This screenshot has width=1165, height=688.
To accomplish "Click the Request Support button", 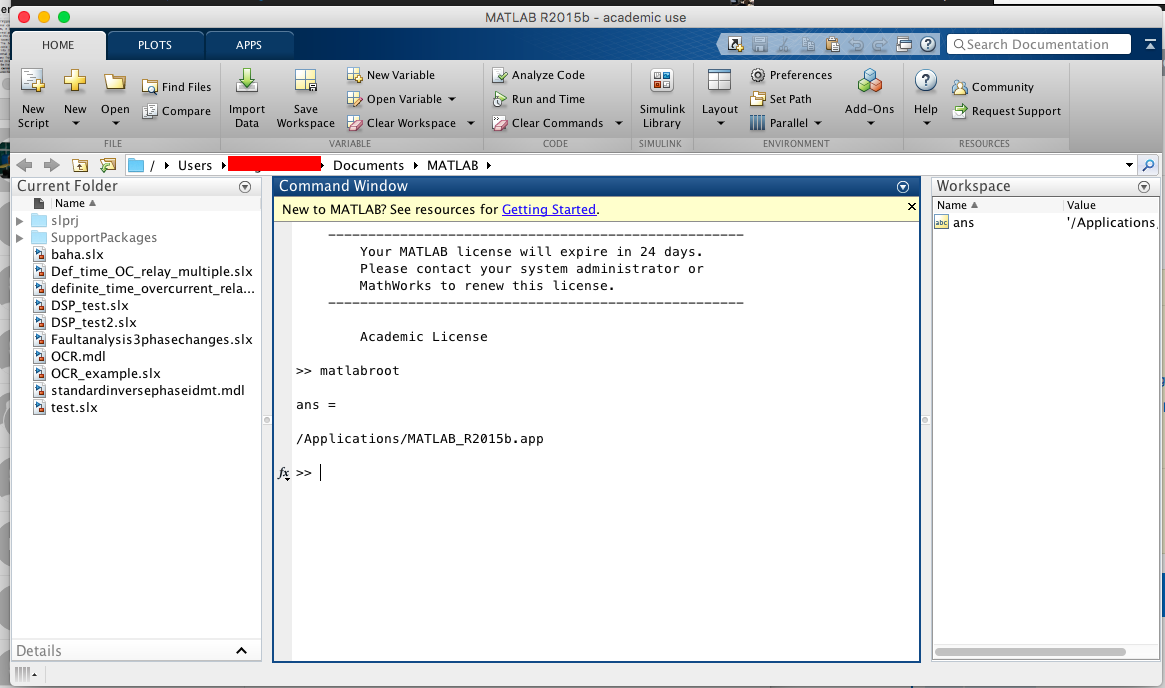I will coord(1008,111).
